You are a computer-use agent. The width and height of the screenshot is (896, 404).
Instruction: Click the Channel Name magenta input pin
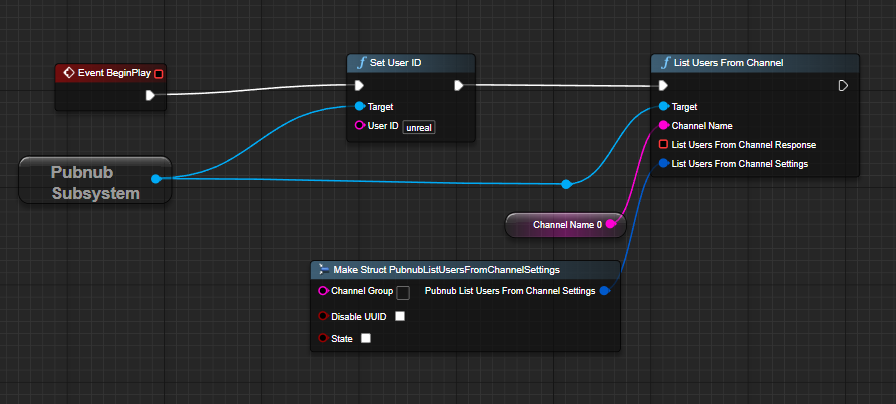point(663,126)
